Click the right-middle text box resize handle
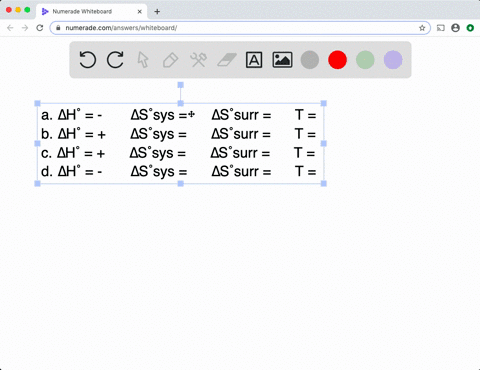 tap(324, 143)
